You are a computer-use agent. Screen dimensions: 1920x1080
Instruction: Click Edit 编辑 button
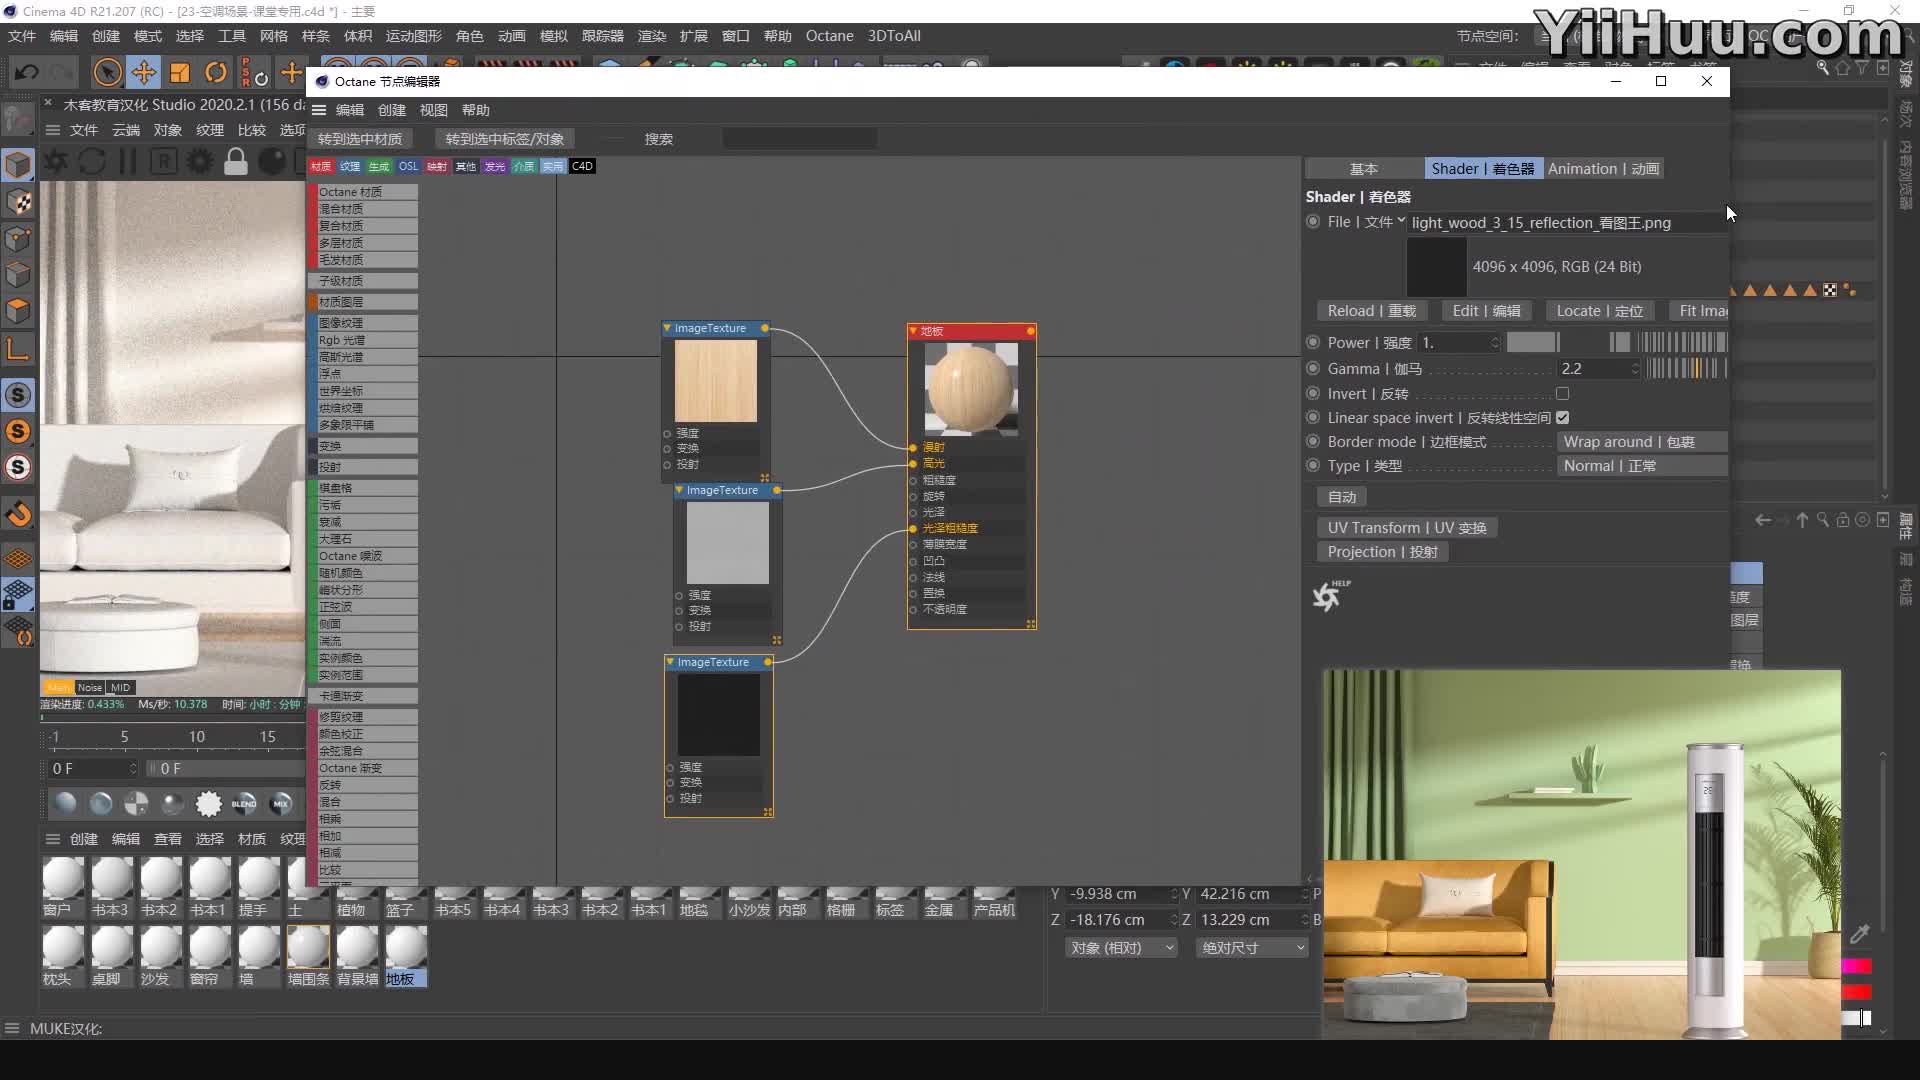point(1486,311)
